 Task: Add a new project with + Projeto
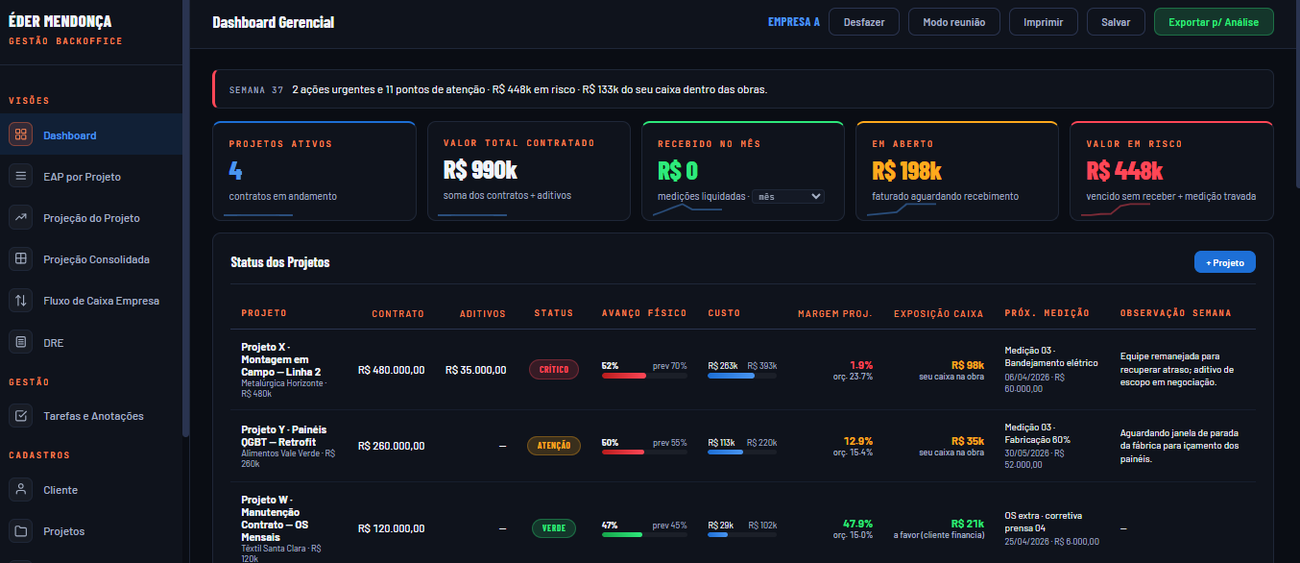point(1224,262)
